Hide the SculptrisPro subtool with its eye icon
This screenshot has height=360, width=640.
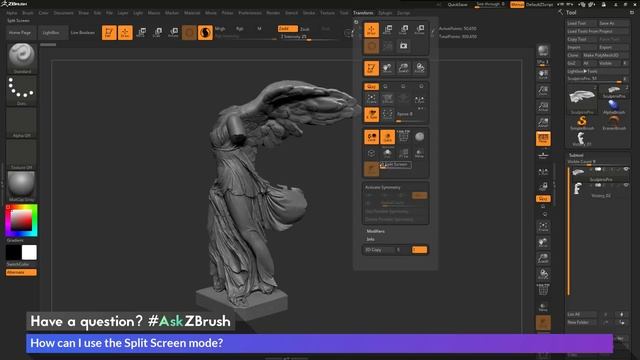point(626,169)
